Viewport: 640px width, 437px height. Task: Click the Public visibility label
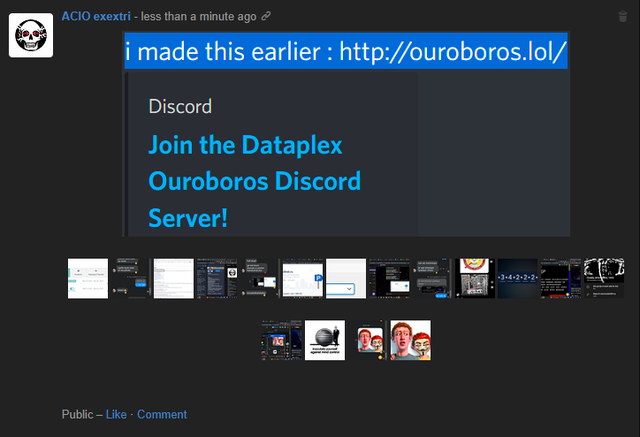click(78, 415)
